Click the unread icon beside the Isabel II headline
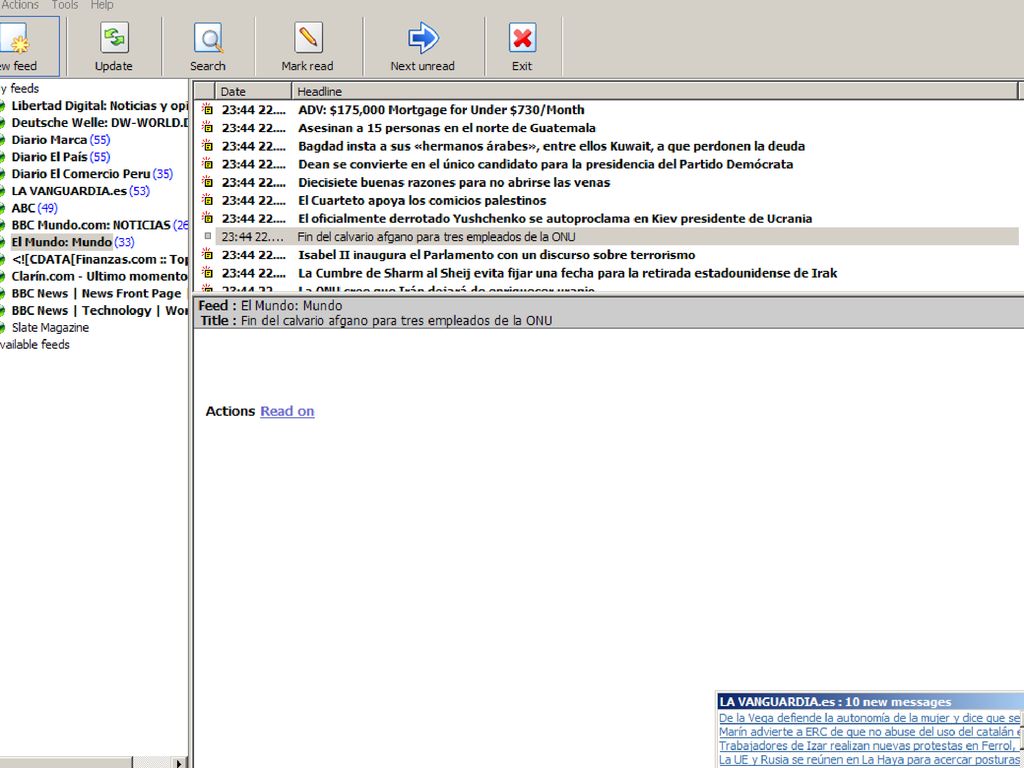The image size is (1024, 768). point(208,255)
